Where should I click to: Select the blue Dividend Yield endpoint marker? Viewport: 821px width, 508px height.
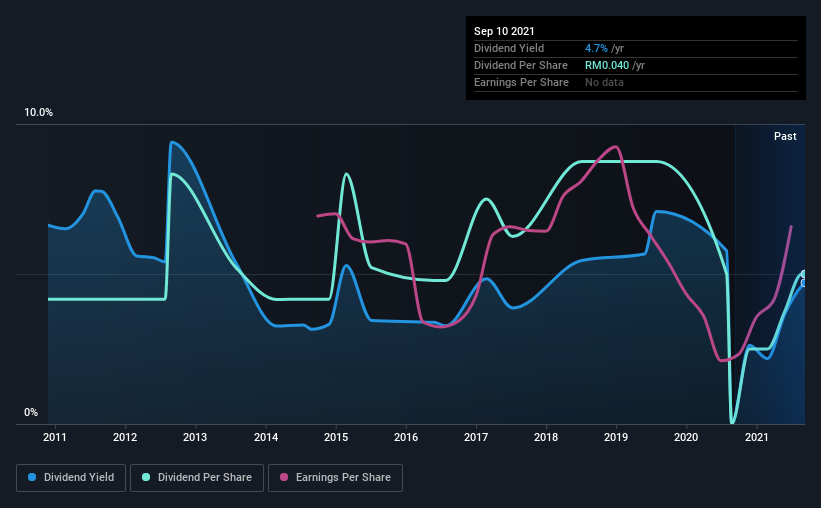(x=804, y=283)
